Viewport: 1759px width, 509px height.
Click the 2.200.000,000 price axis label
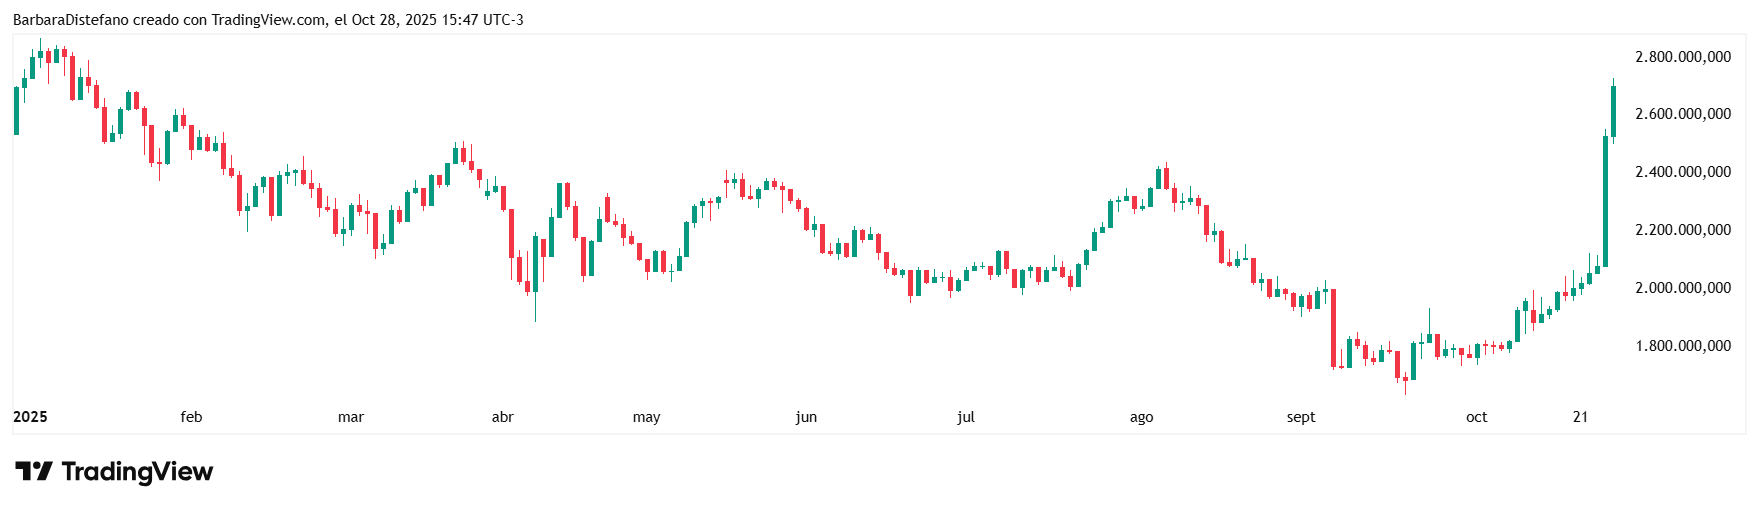(x=1683, y=230)
